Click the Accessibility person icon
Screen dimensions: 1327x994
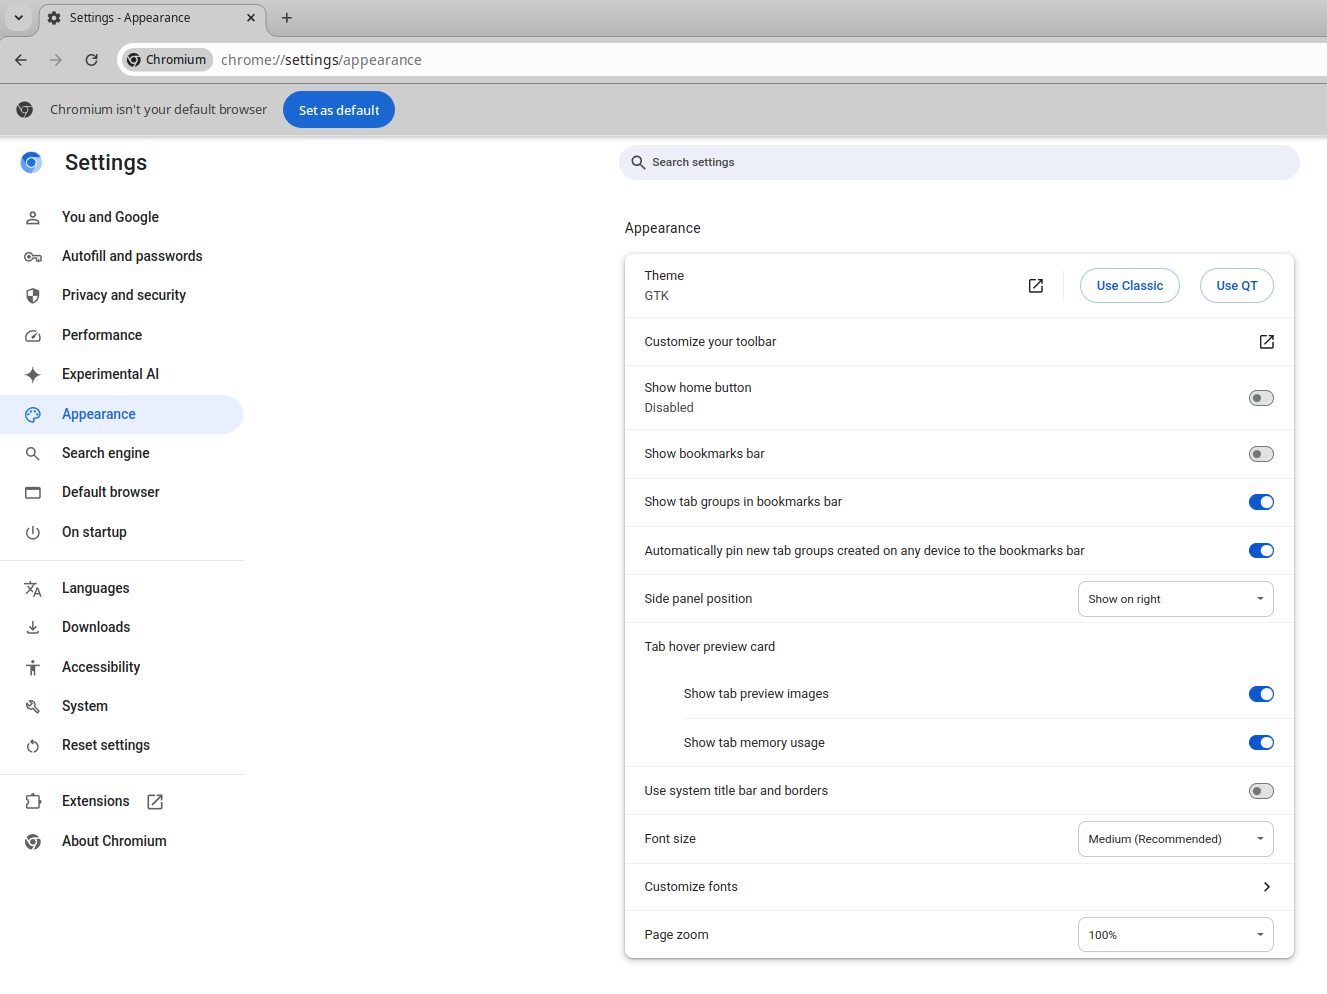coord(33,667)
